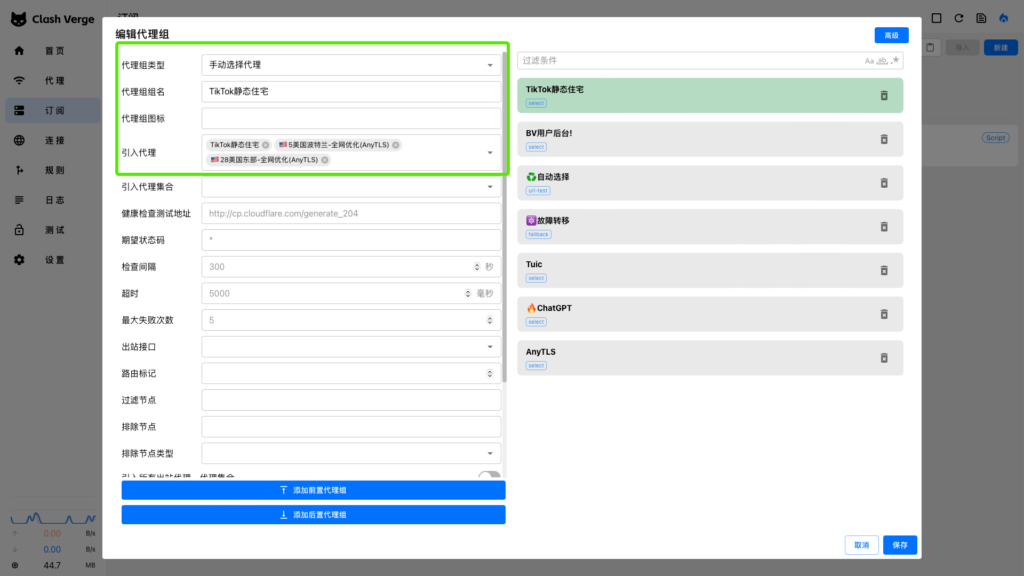Open 规则 page in the sidebar
This screenshot has height=576, width=1024.
coord(53,170)
